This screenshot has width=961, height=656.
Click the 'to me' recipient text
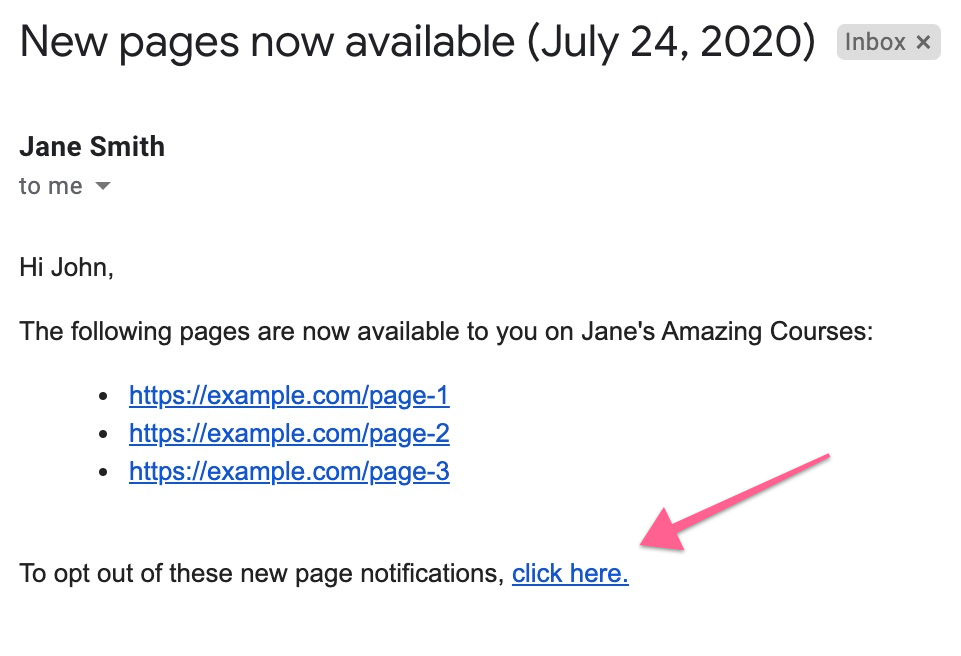pyautogui.click(x=50, y=186)
